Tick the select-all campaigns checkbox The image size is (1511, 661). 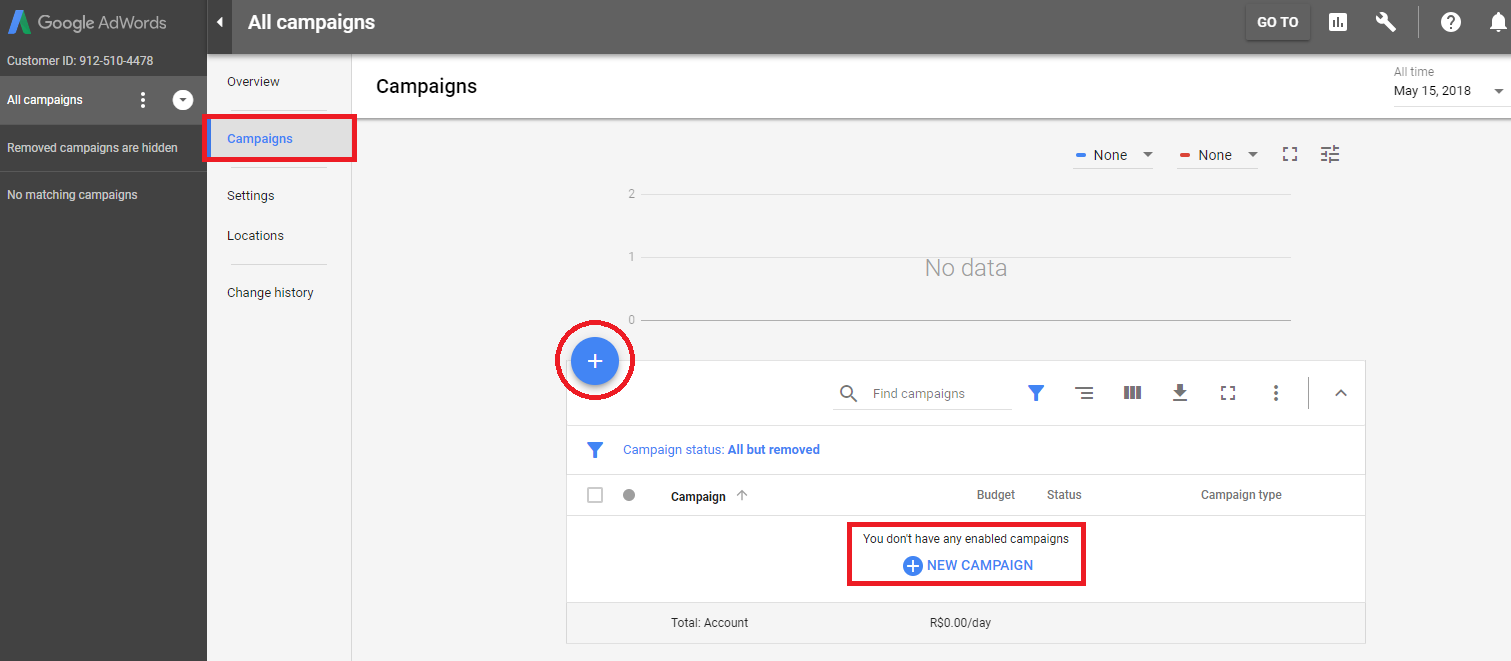click(x=595, y=495)
